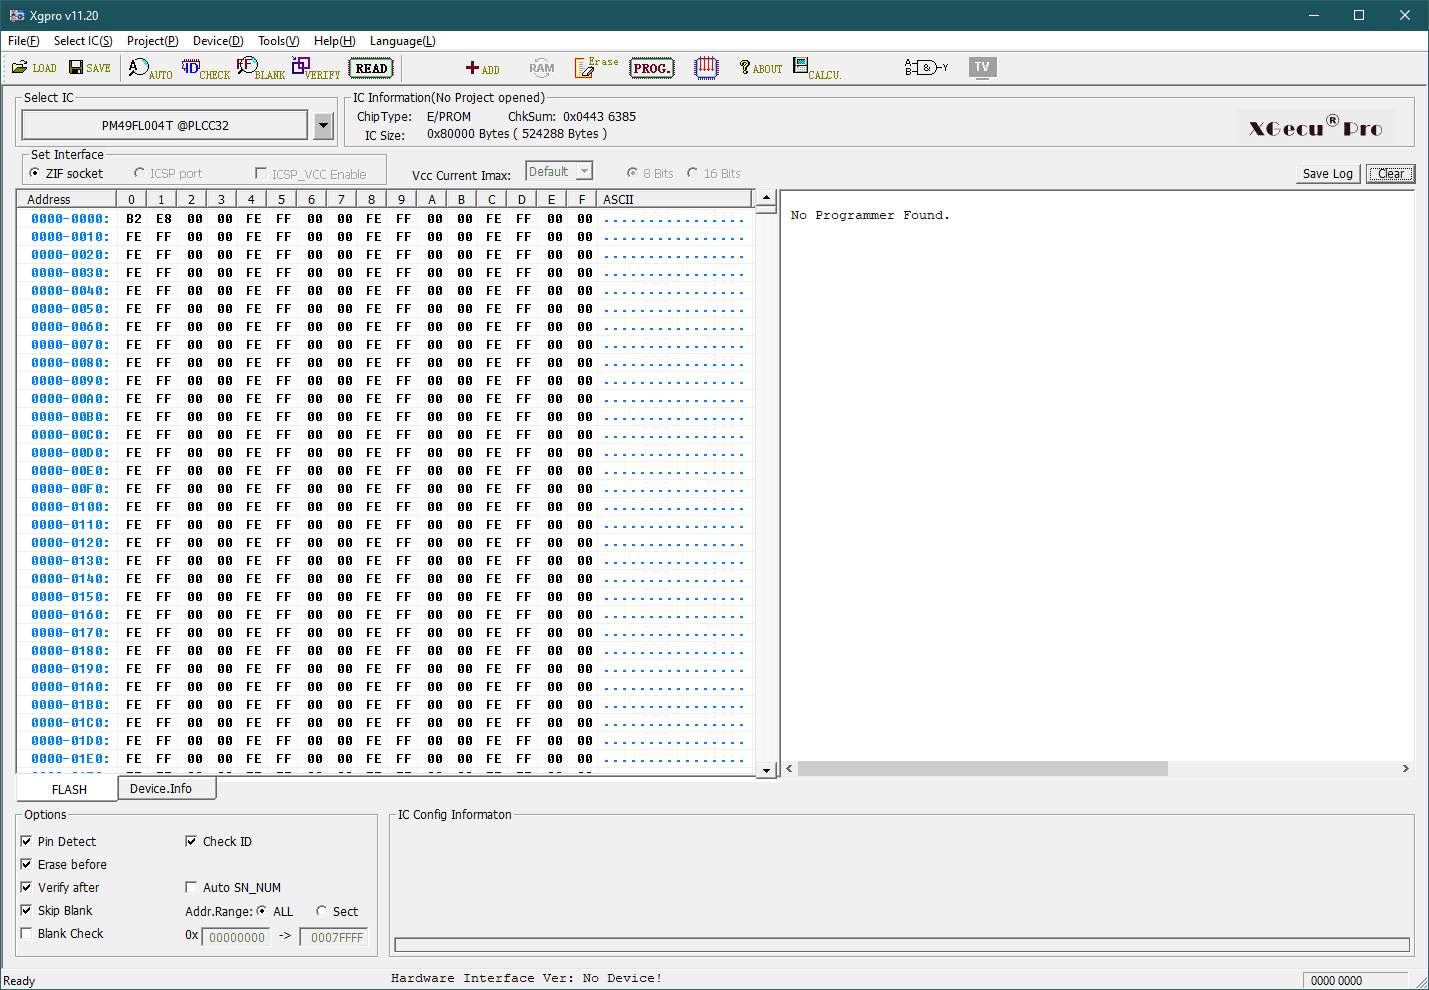Image resolution: width=1429 pixels, height=990 pixels.
Task: Open the Project menu
Action: 152,41
